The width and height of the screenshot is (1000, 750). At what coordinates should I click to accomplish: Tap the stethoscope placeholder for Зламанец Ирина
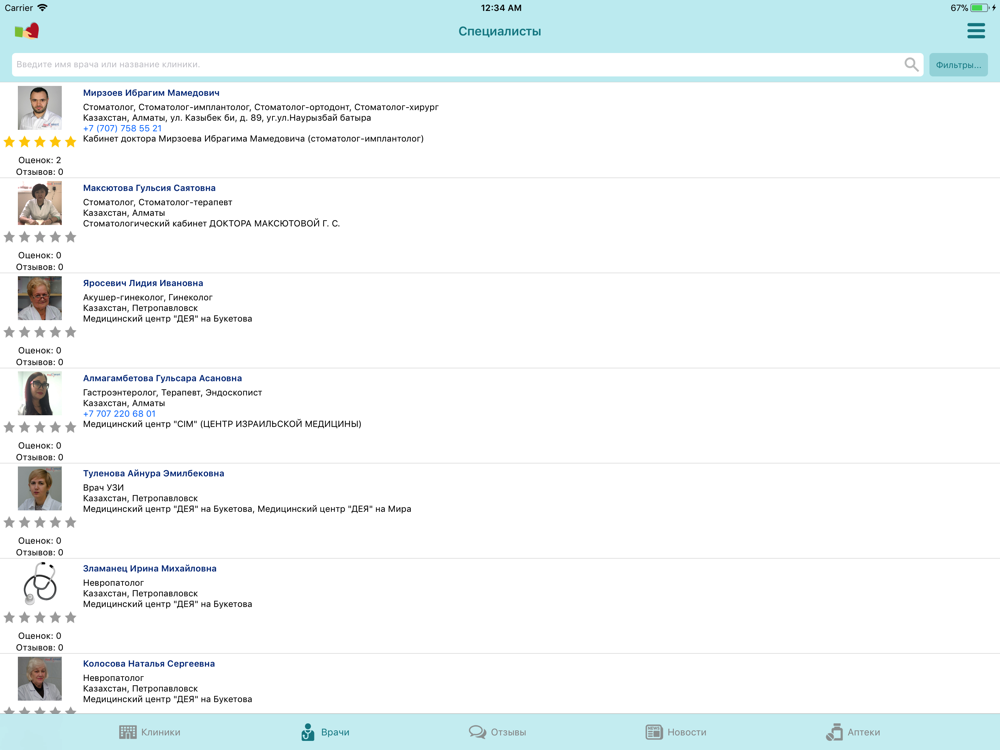[x=40, y=583]
